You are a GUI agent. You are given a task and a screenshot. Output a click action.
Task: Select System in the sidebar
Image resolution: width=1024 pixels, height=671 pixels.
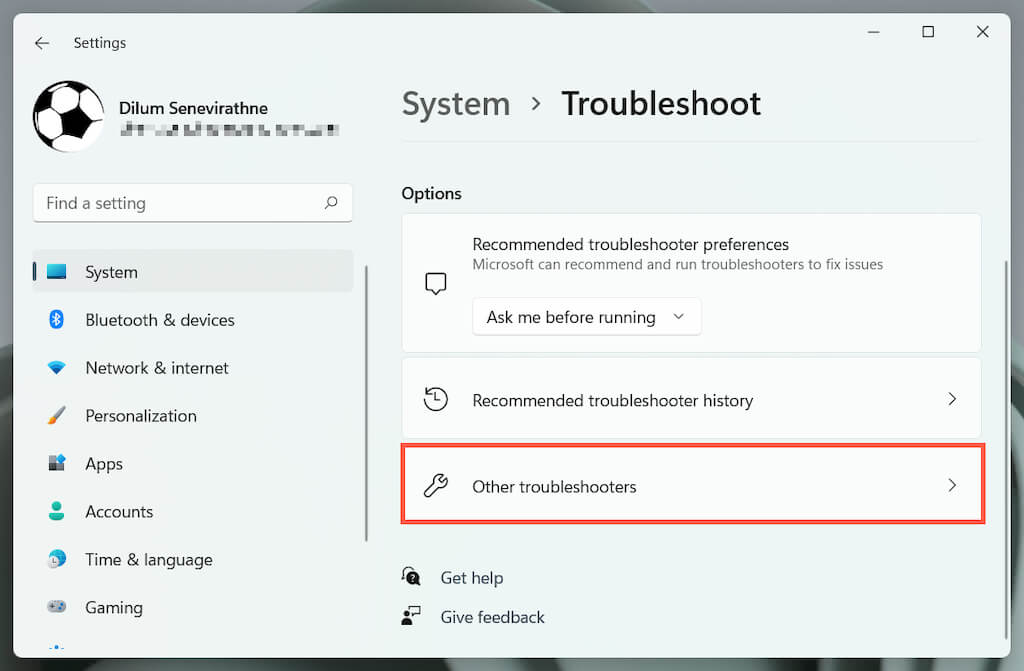[111, 272]
